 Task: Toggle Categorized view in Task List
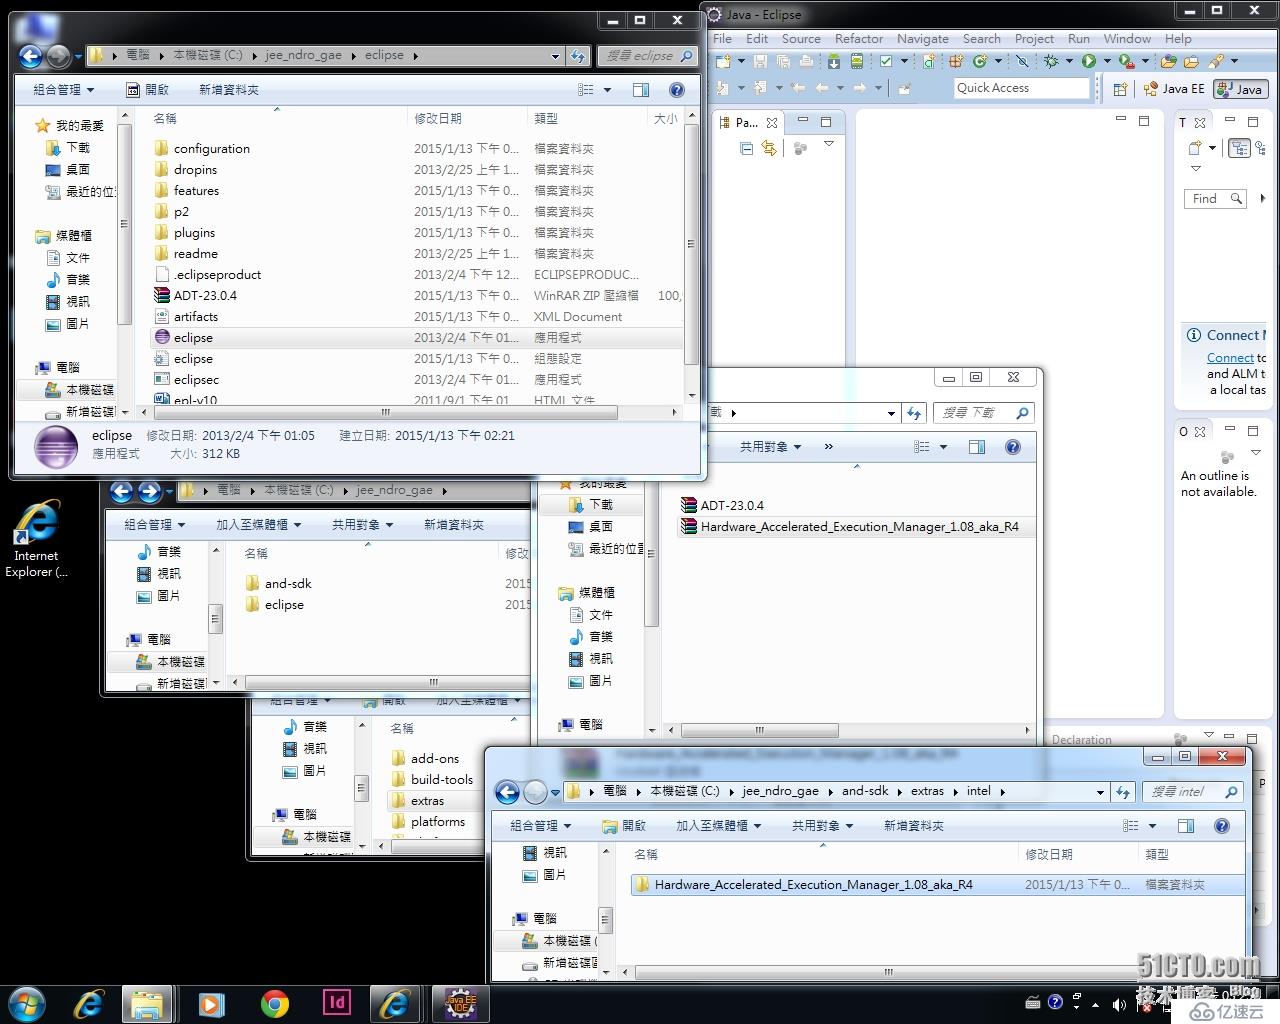(1240, 148)
